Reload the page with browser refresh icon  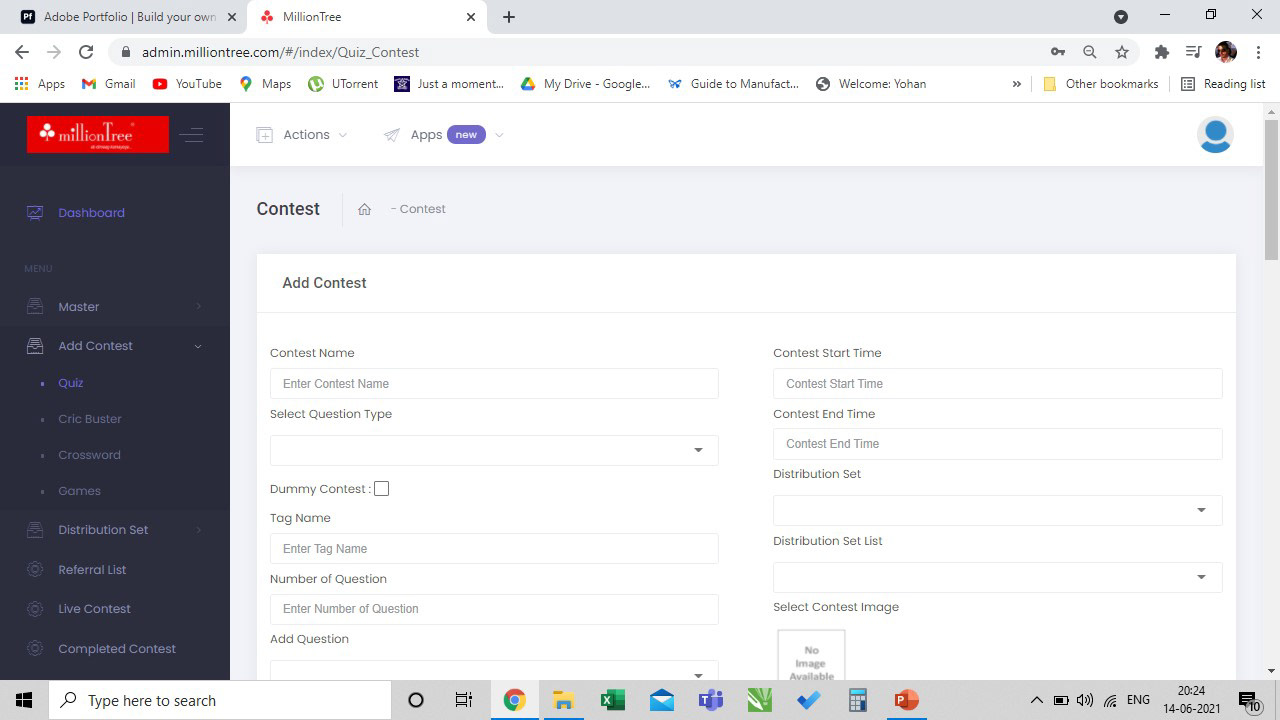[86, 52]
